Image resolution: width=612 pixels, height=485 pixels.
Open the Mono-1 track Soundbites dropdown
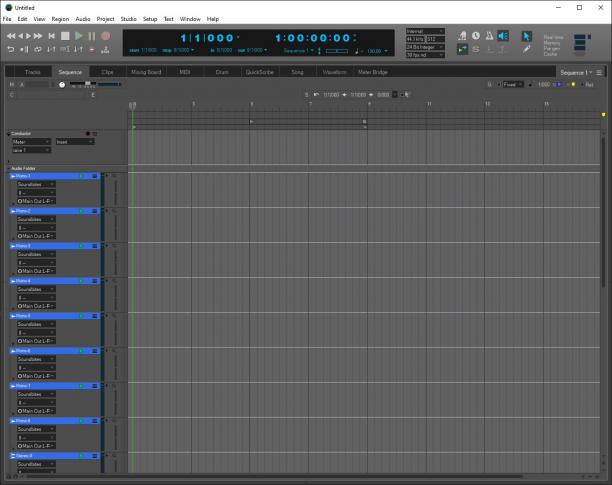point(36,184)
